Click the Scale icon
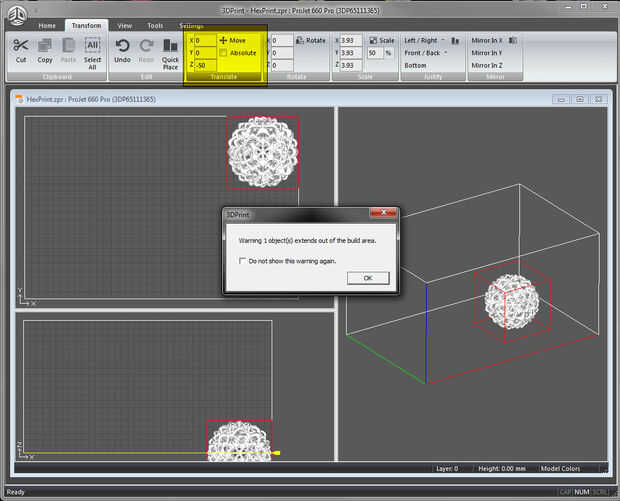 point(374,40)
